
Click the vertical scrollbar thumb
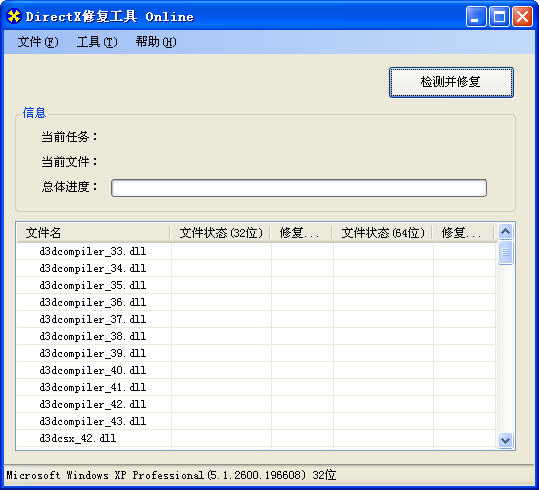[x=505, y=252]
